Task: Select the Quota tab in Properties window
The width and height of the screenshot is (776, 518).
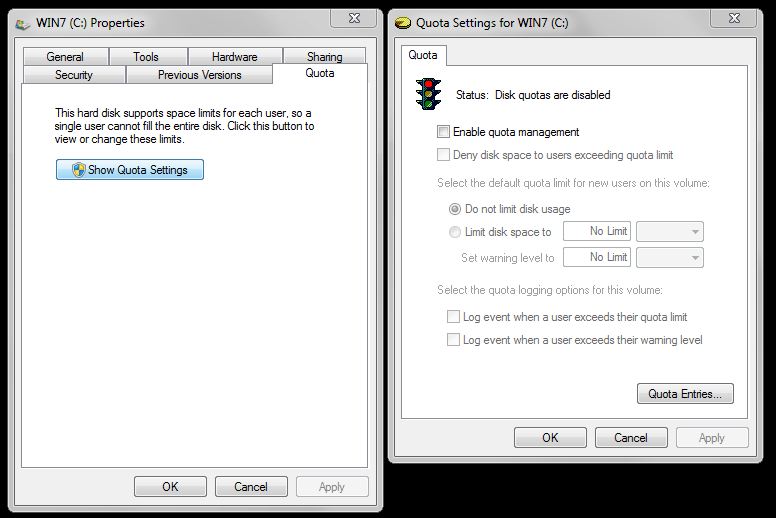Action: click(x=320, y=73)
